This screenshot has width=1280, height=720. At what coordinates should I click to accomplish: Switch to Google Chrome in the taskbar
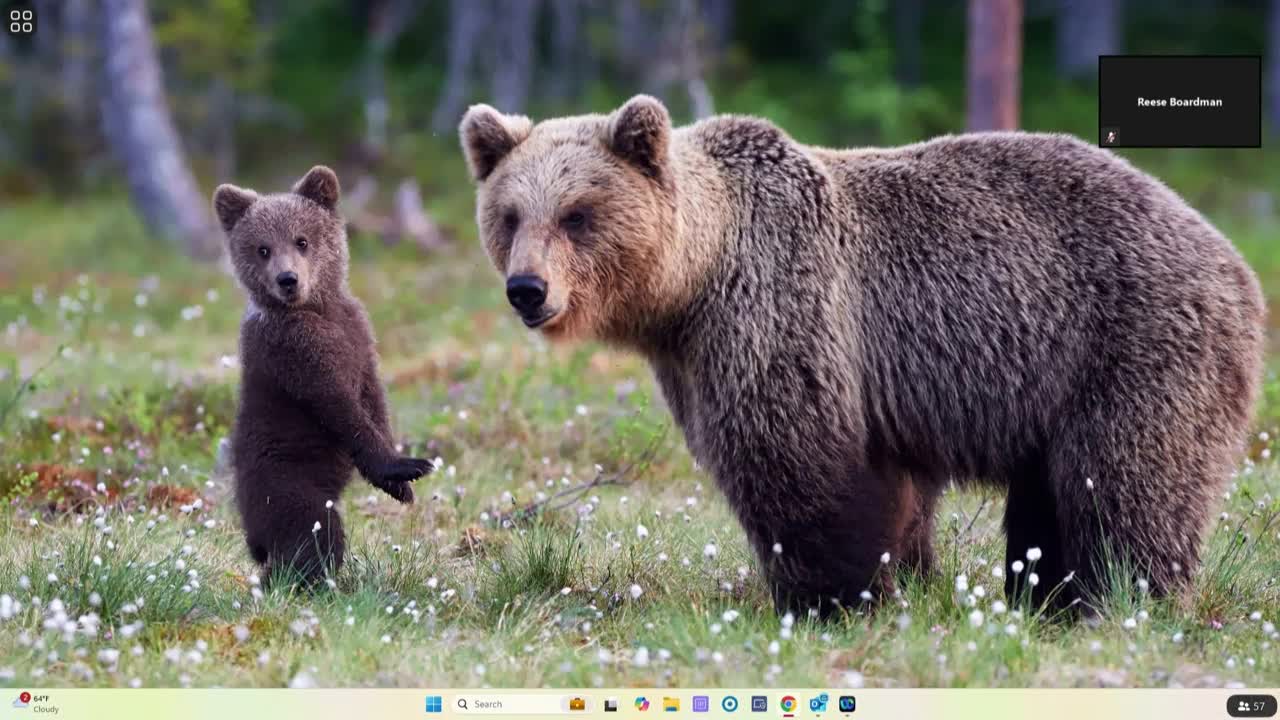point(788,704)
